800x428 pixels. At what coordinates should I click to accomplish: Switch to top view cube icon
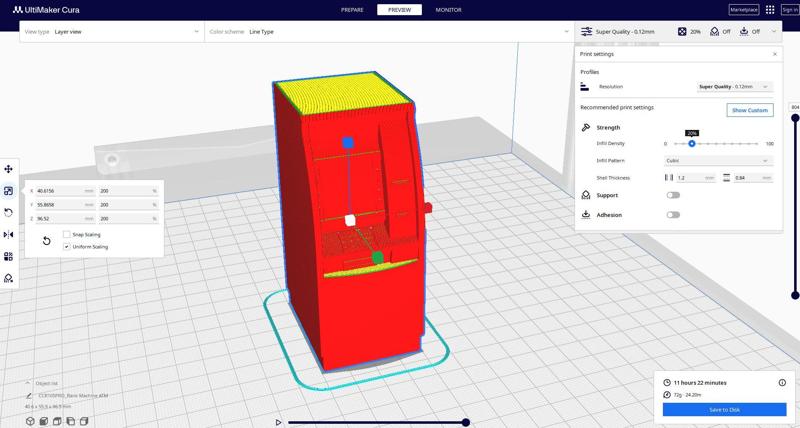[57, 421]
